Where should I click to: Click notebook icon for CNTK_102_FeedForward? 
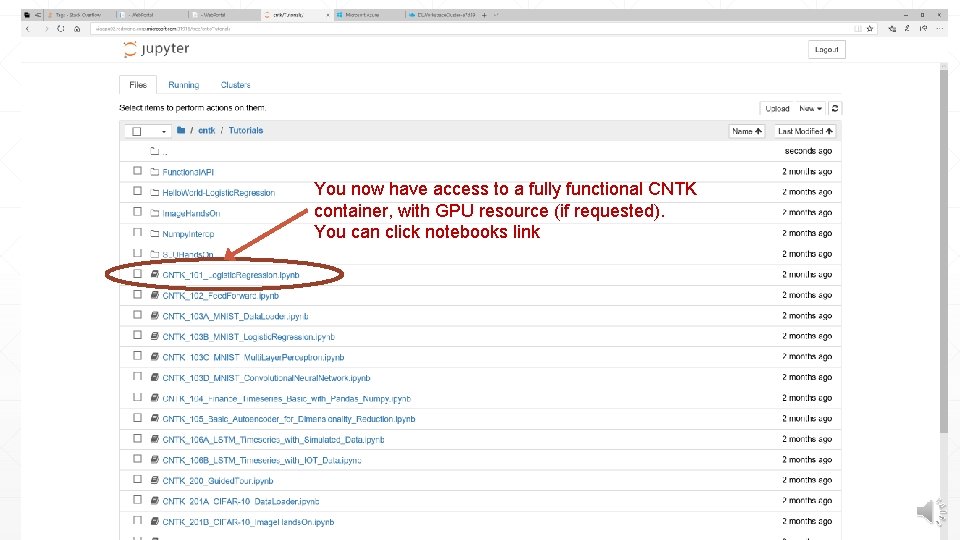pyautogui.click(x=155, y=295)
